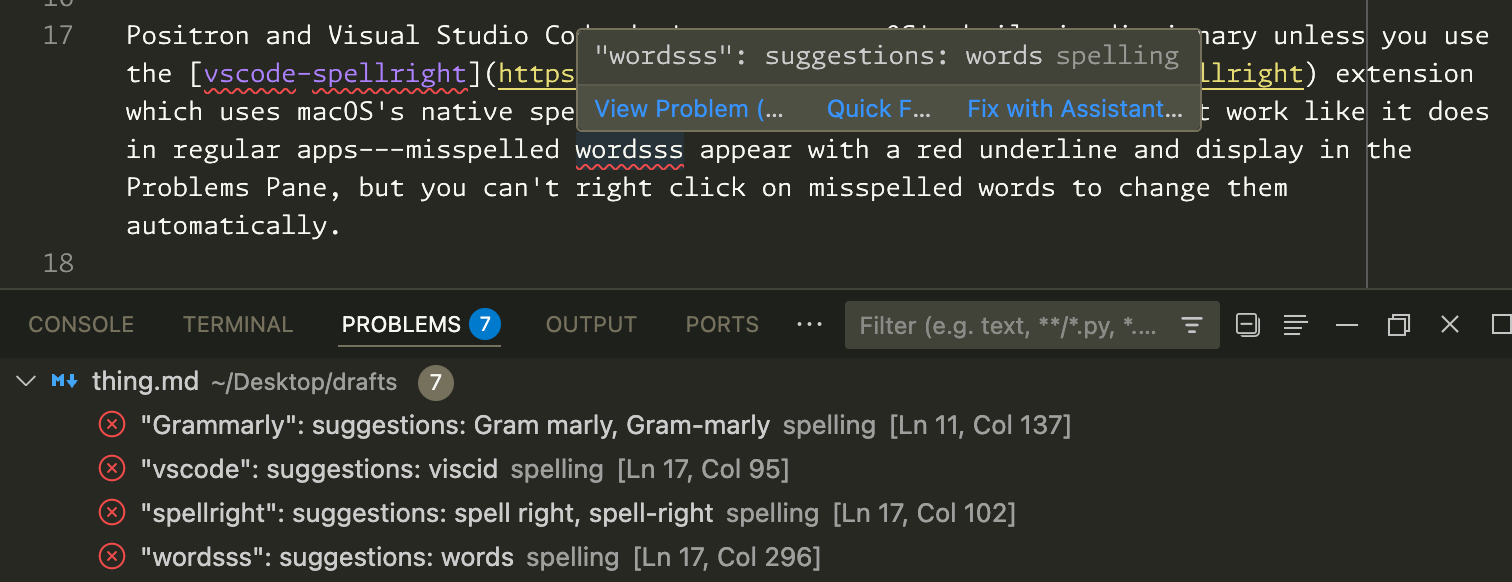Show the Output tab
Image resolution: width=1512 pixels, height=582 pixels.
click(x=591, y=325)
